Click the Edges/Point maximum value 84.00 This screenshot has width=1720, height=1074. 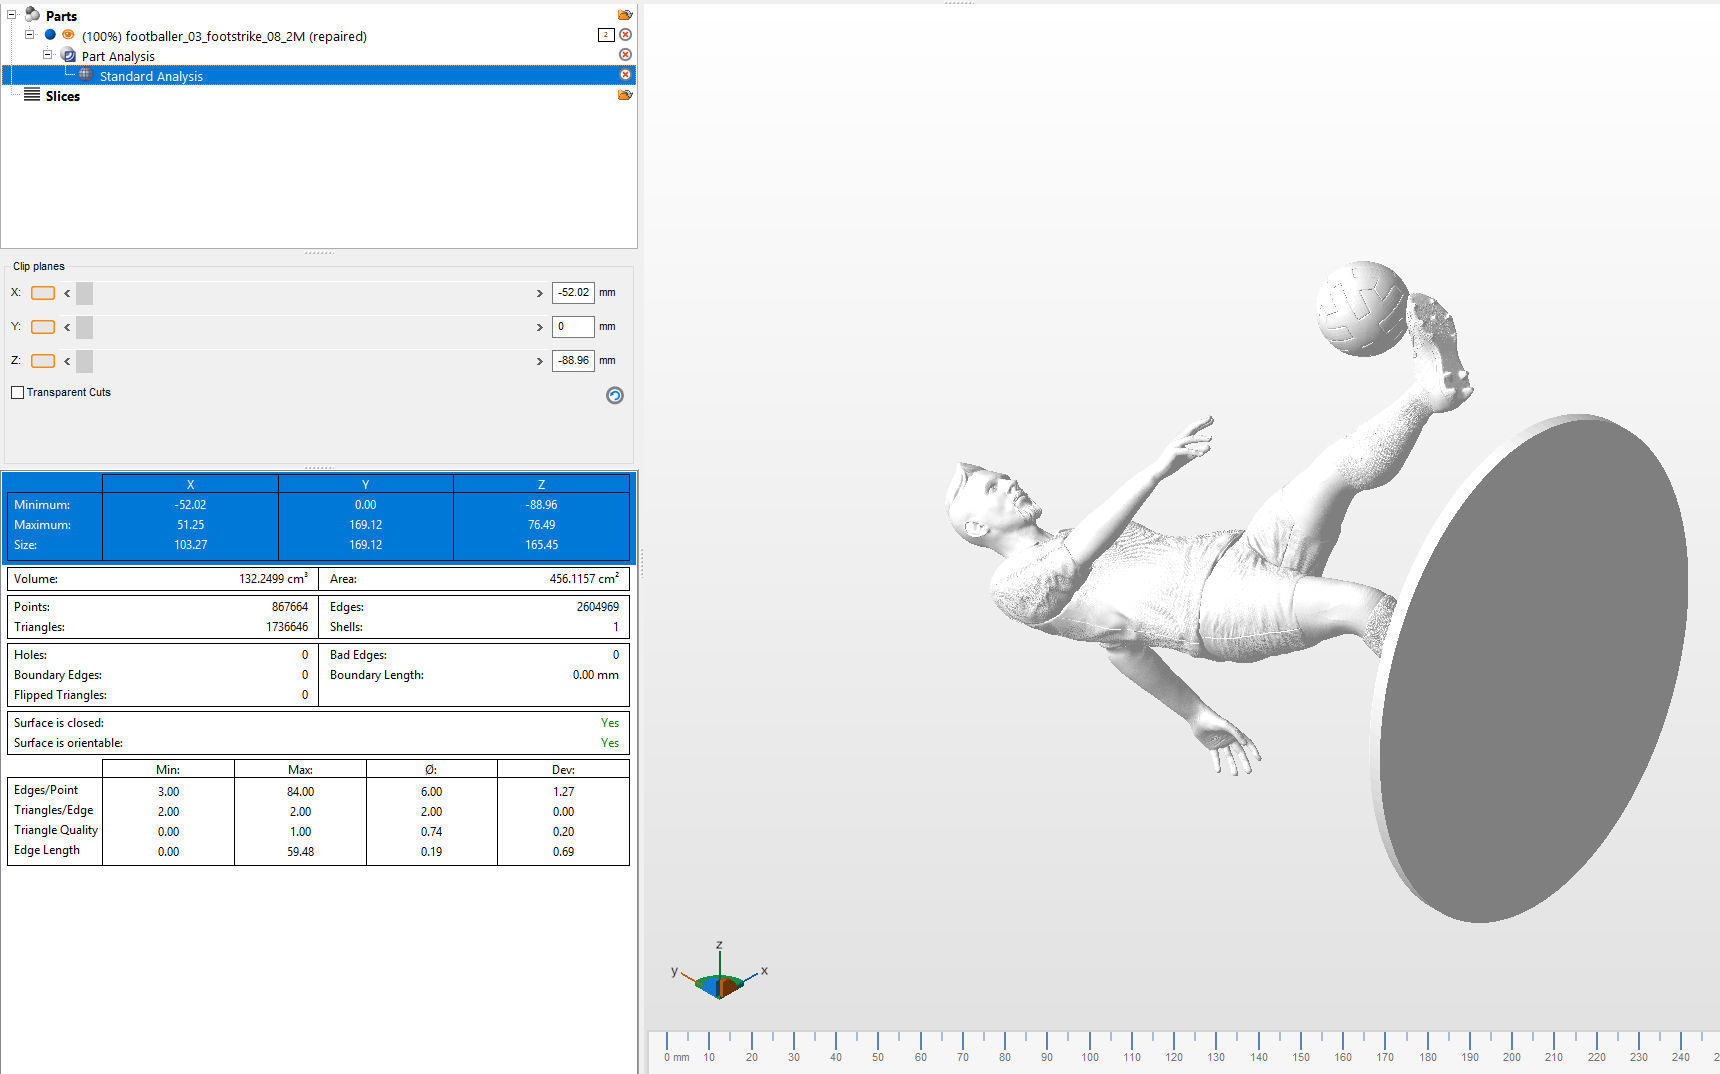click(x=300, y=791)
